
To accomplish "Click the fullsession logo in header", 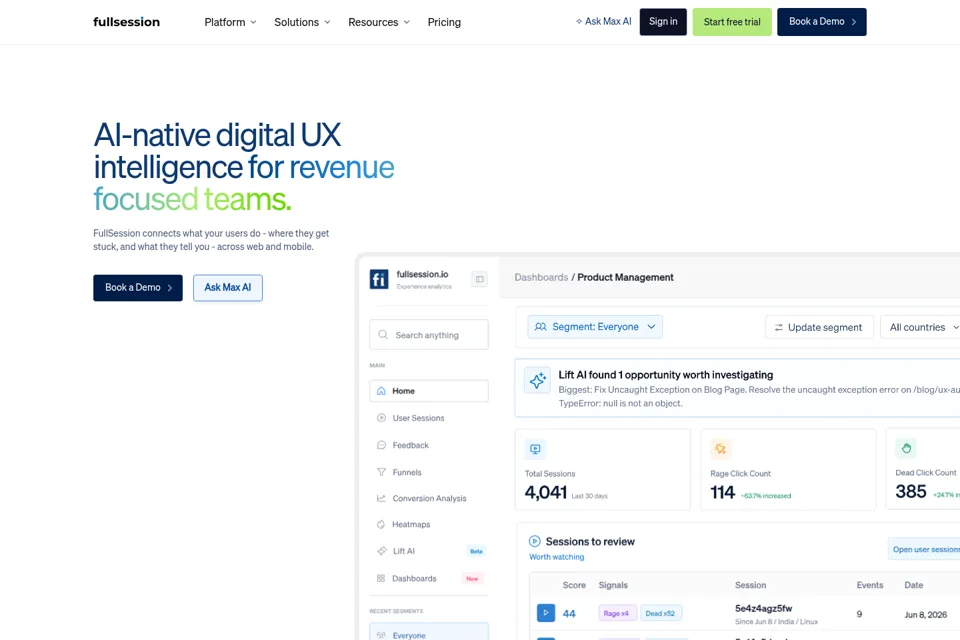I will pos(126,22).
